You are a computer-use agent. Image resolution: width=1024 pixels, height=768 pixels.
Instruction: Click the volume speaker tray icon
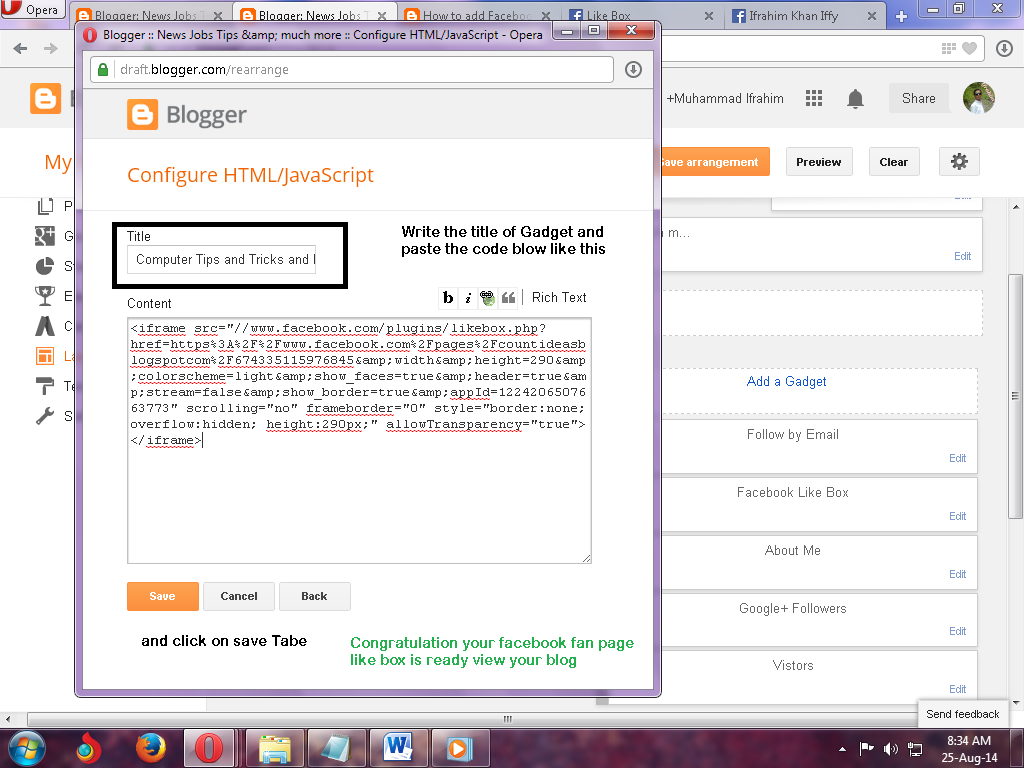click(890, 749)
